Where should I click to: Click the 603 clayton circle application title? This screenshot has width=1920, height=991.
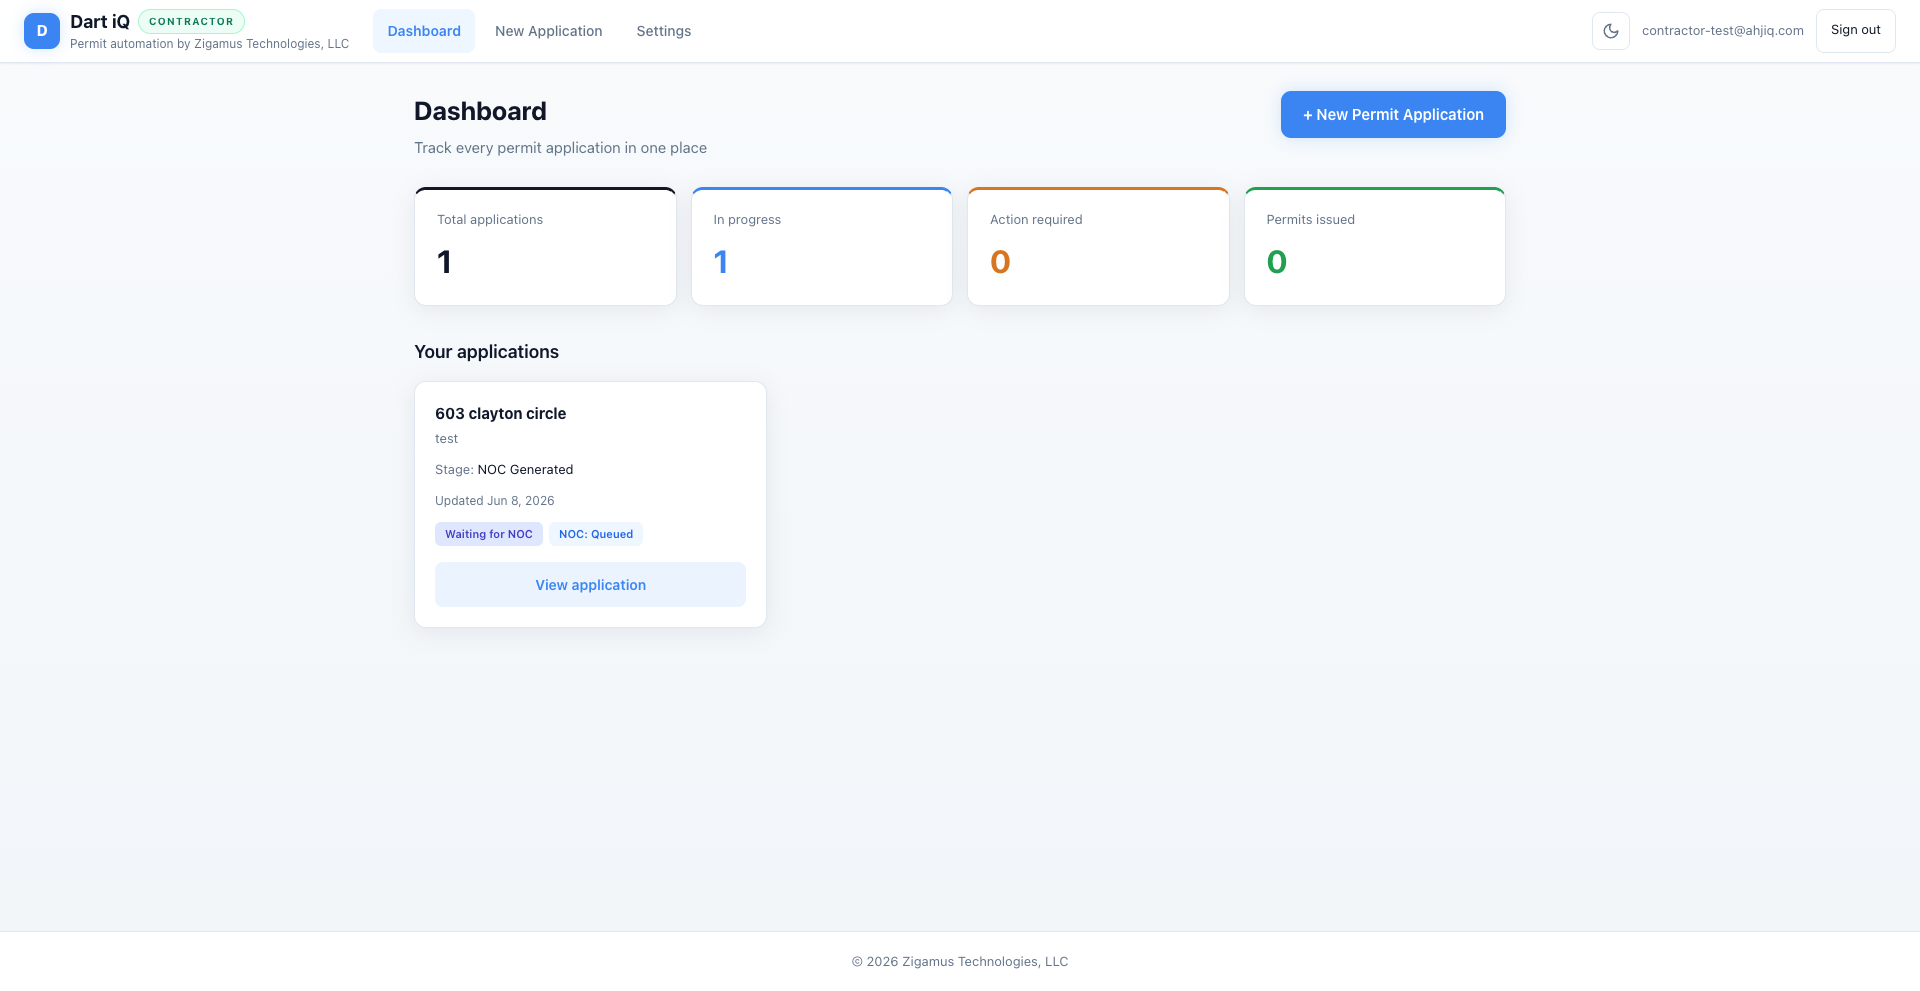coord(501,414)
